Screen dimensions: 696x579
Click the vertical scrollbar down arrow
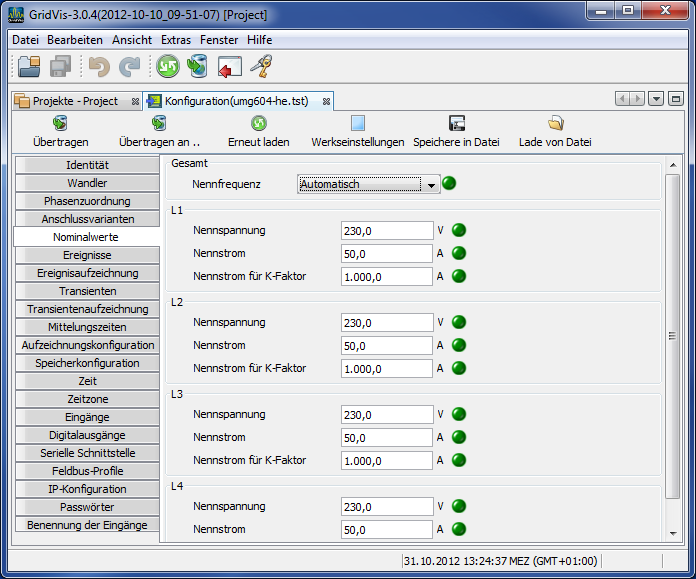(673, 534)
